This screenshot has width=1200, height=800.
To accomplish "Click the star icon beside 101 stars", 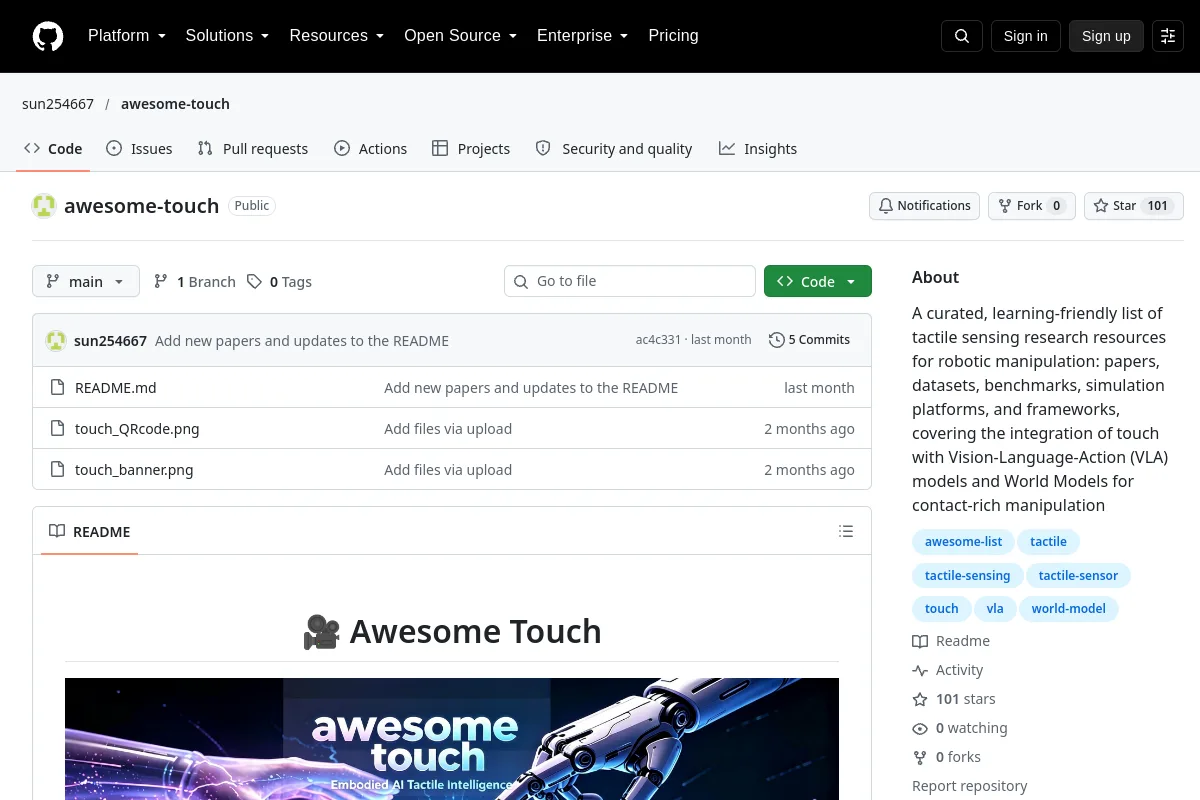I will tap(920, 699).
